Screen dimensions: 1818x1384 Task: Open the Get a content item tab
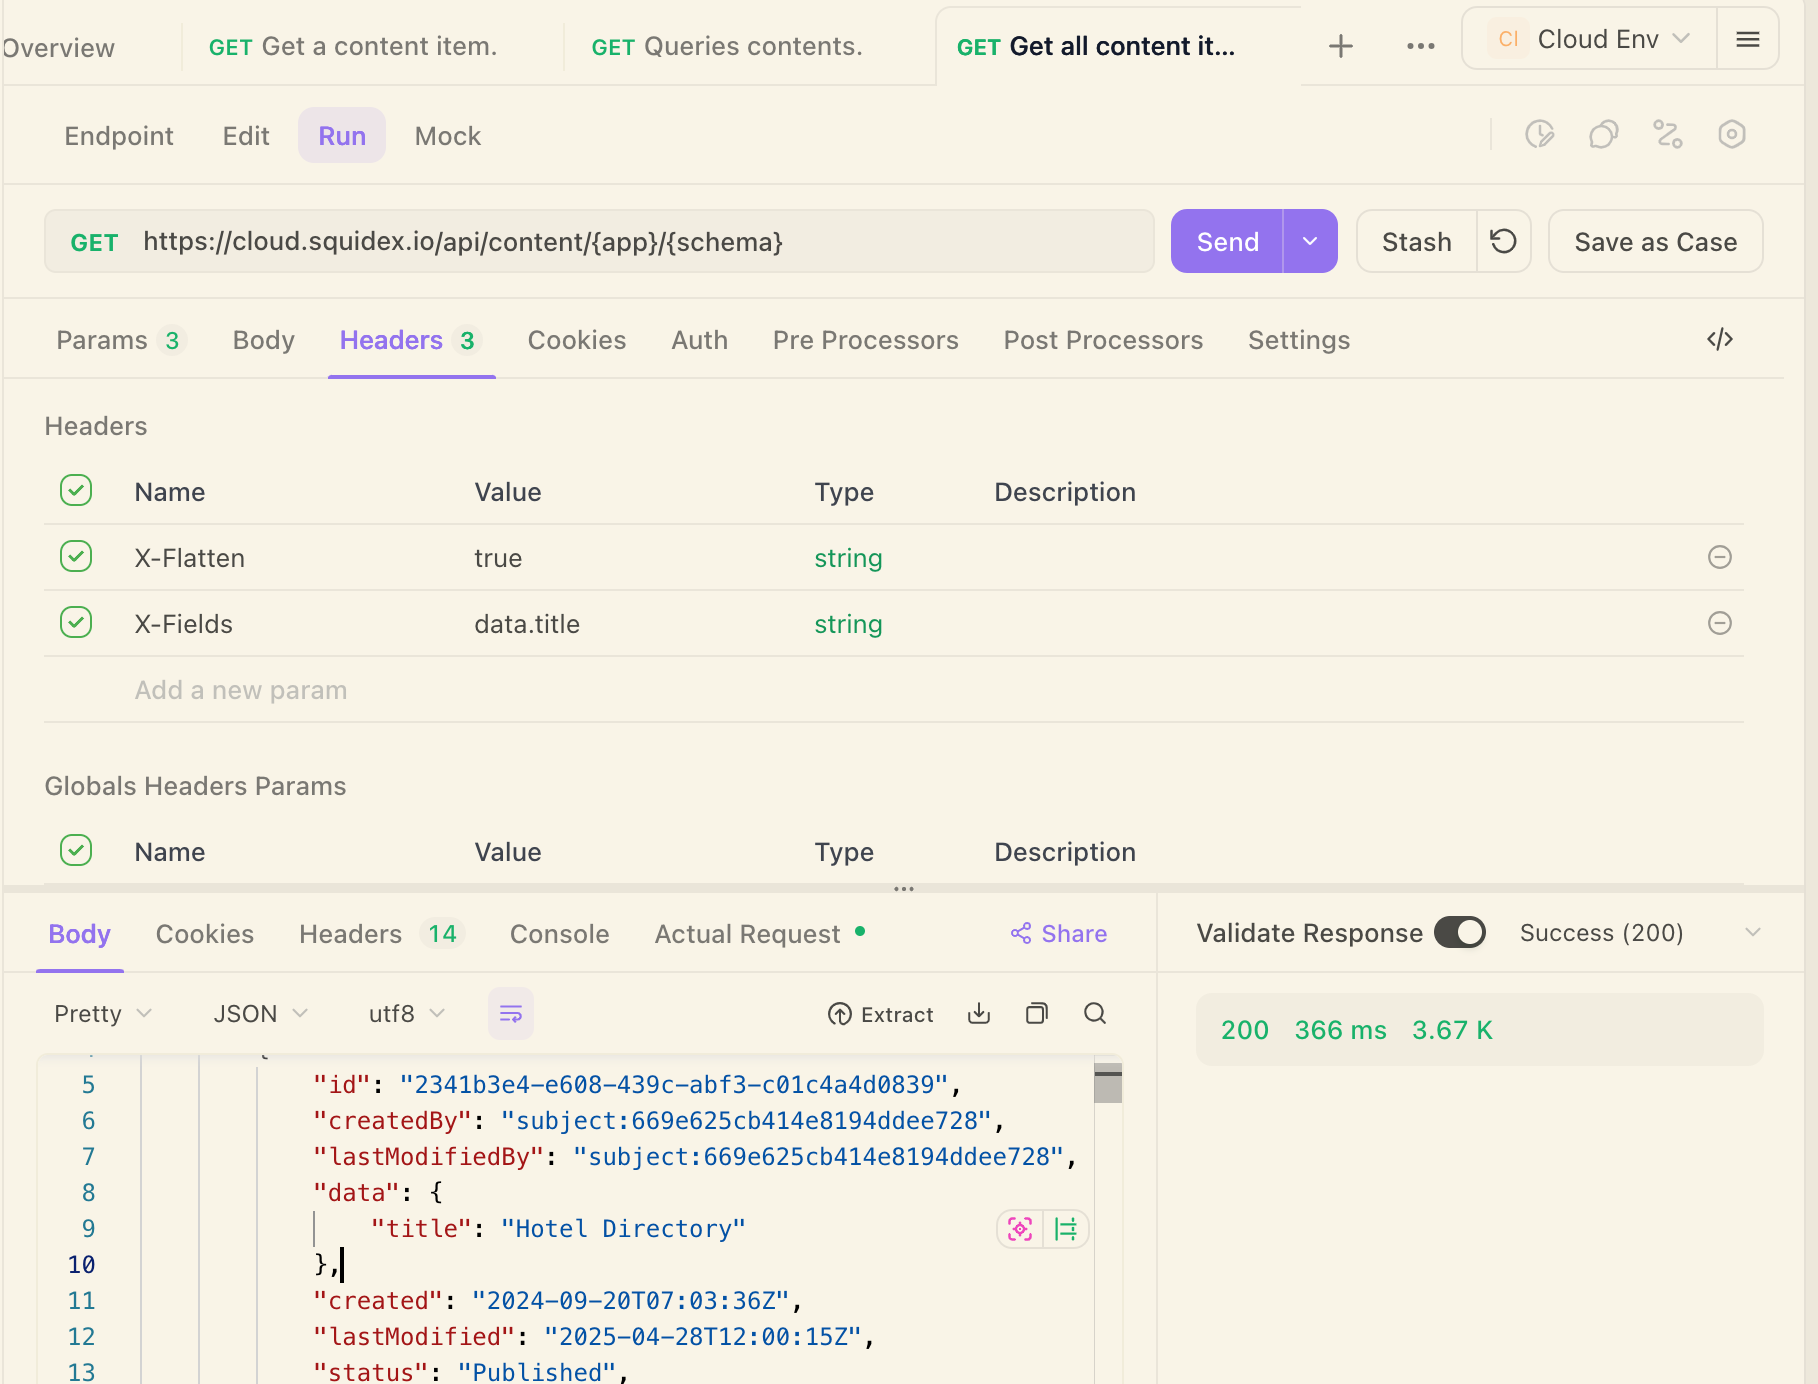point(352,47)
